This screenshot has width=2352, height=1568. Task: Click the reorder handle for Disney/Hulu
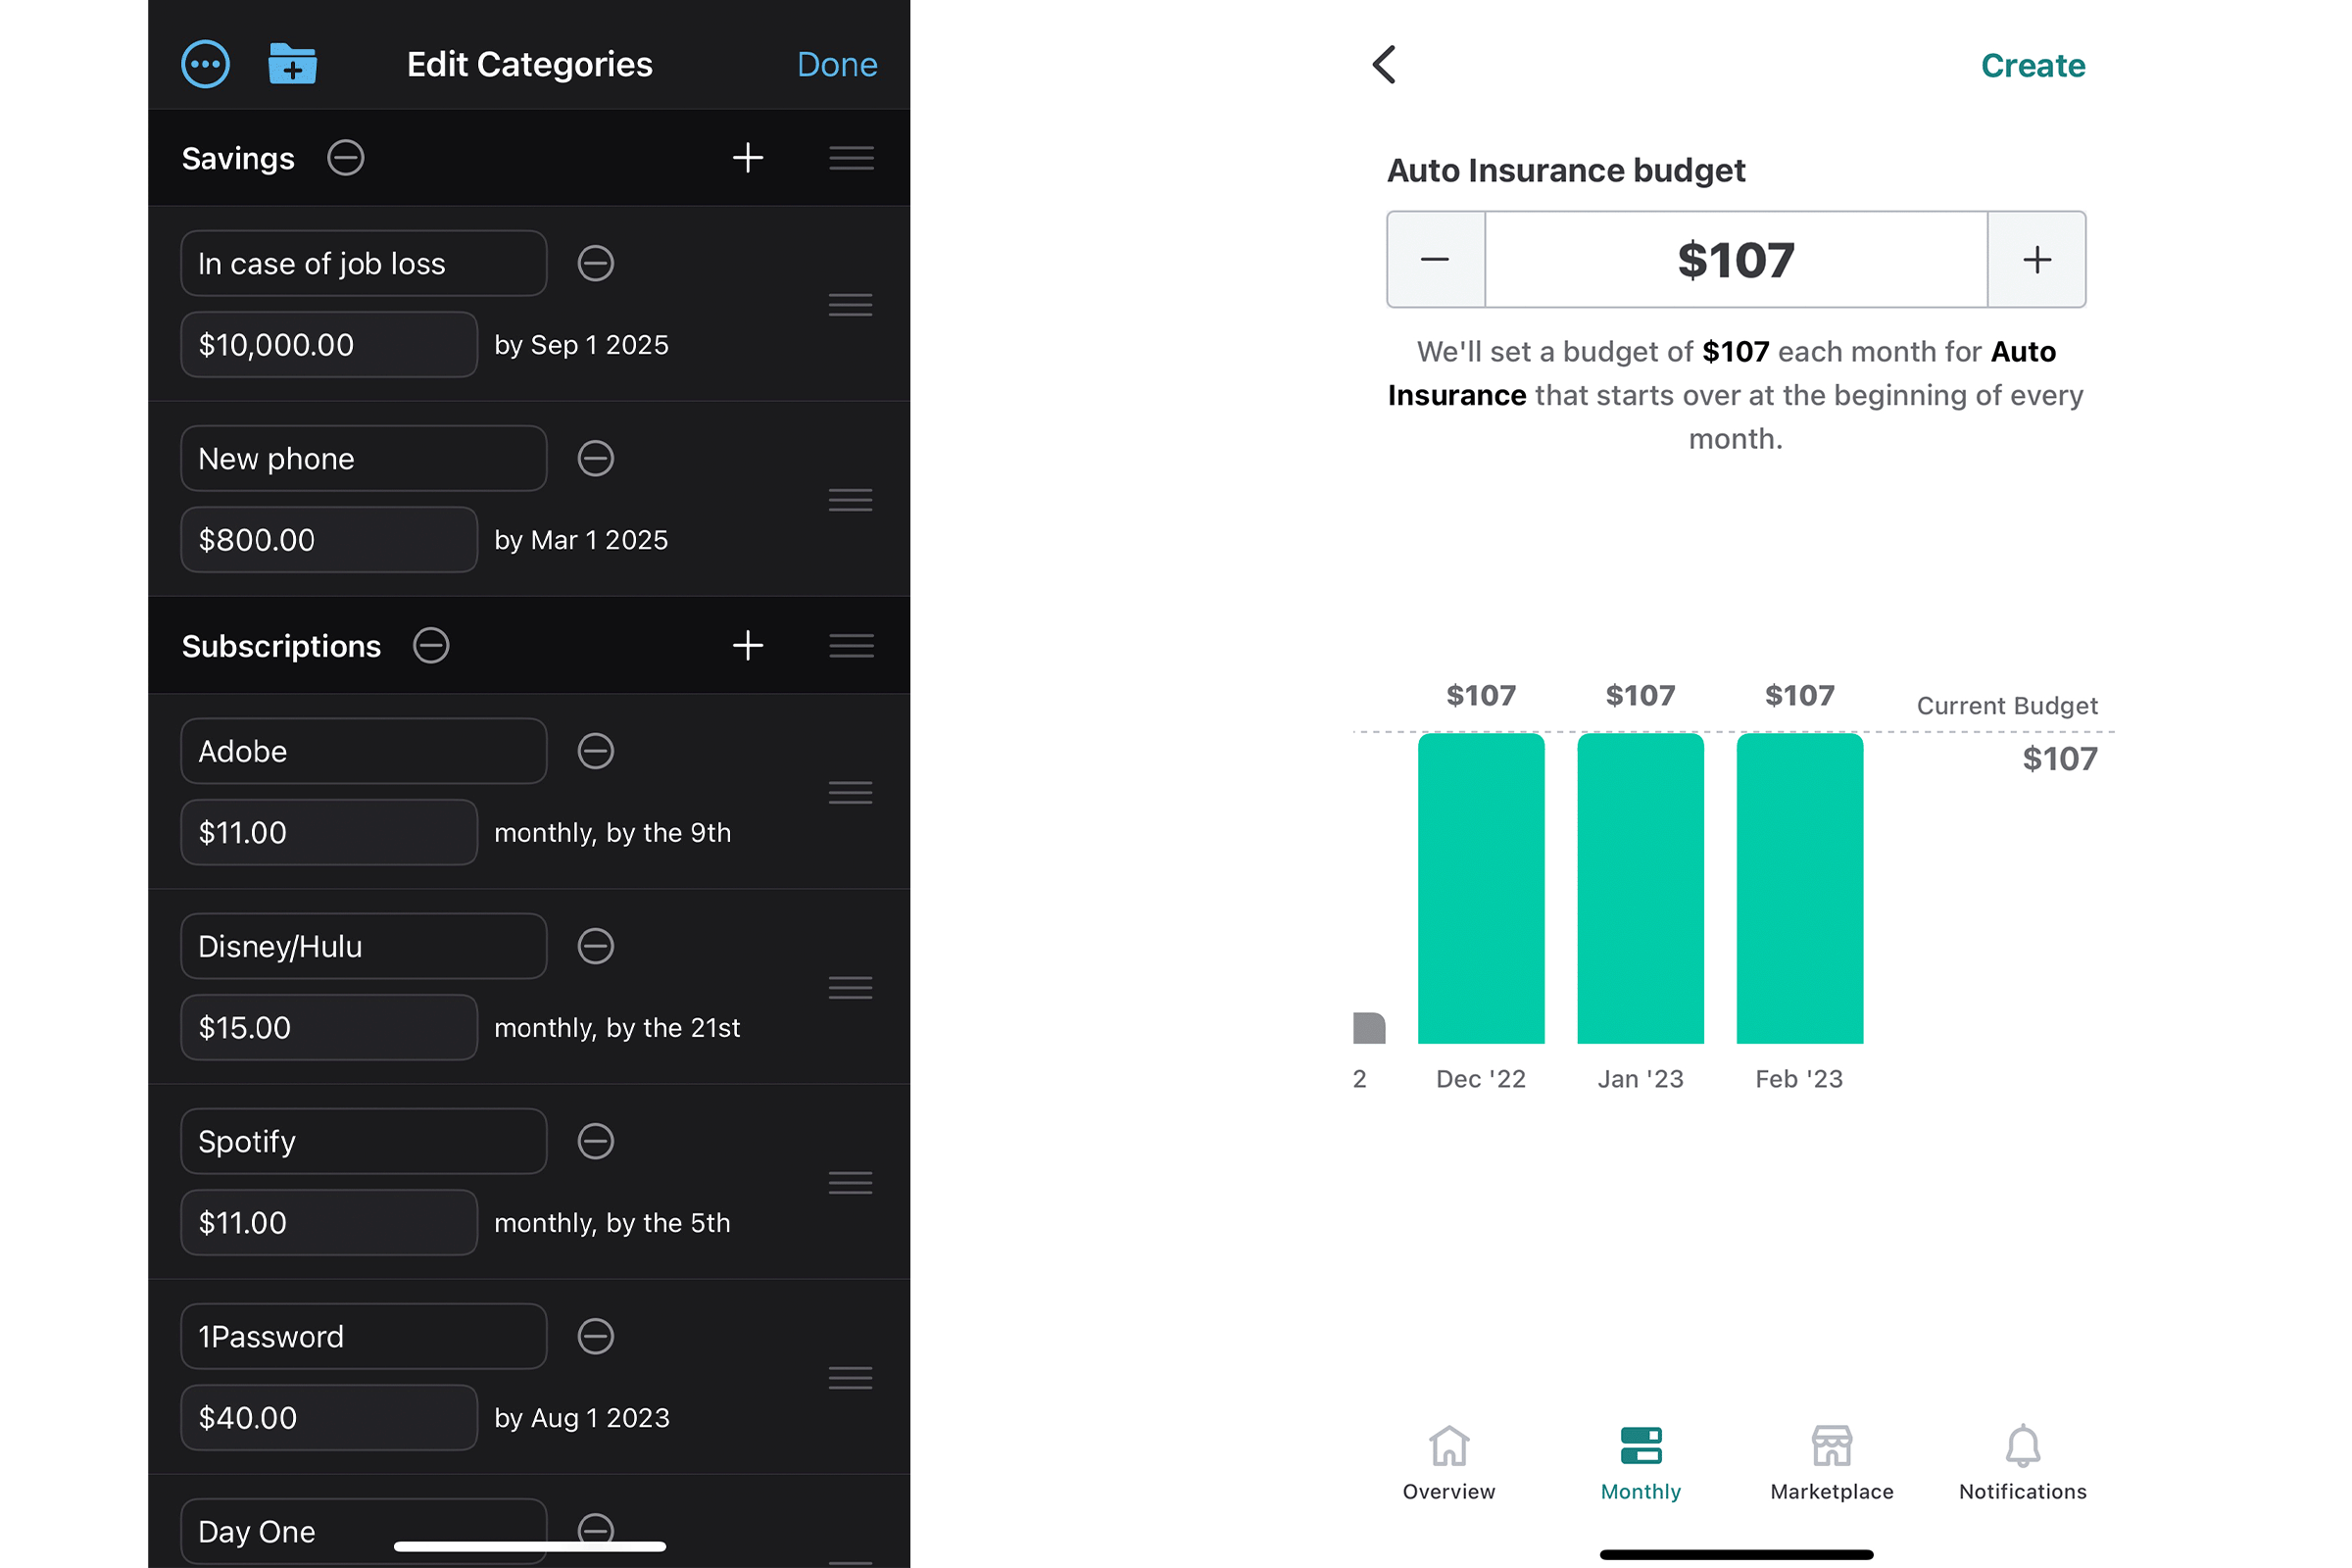[x=850, y=988]
